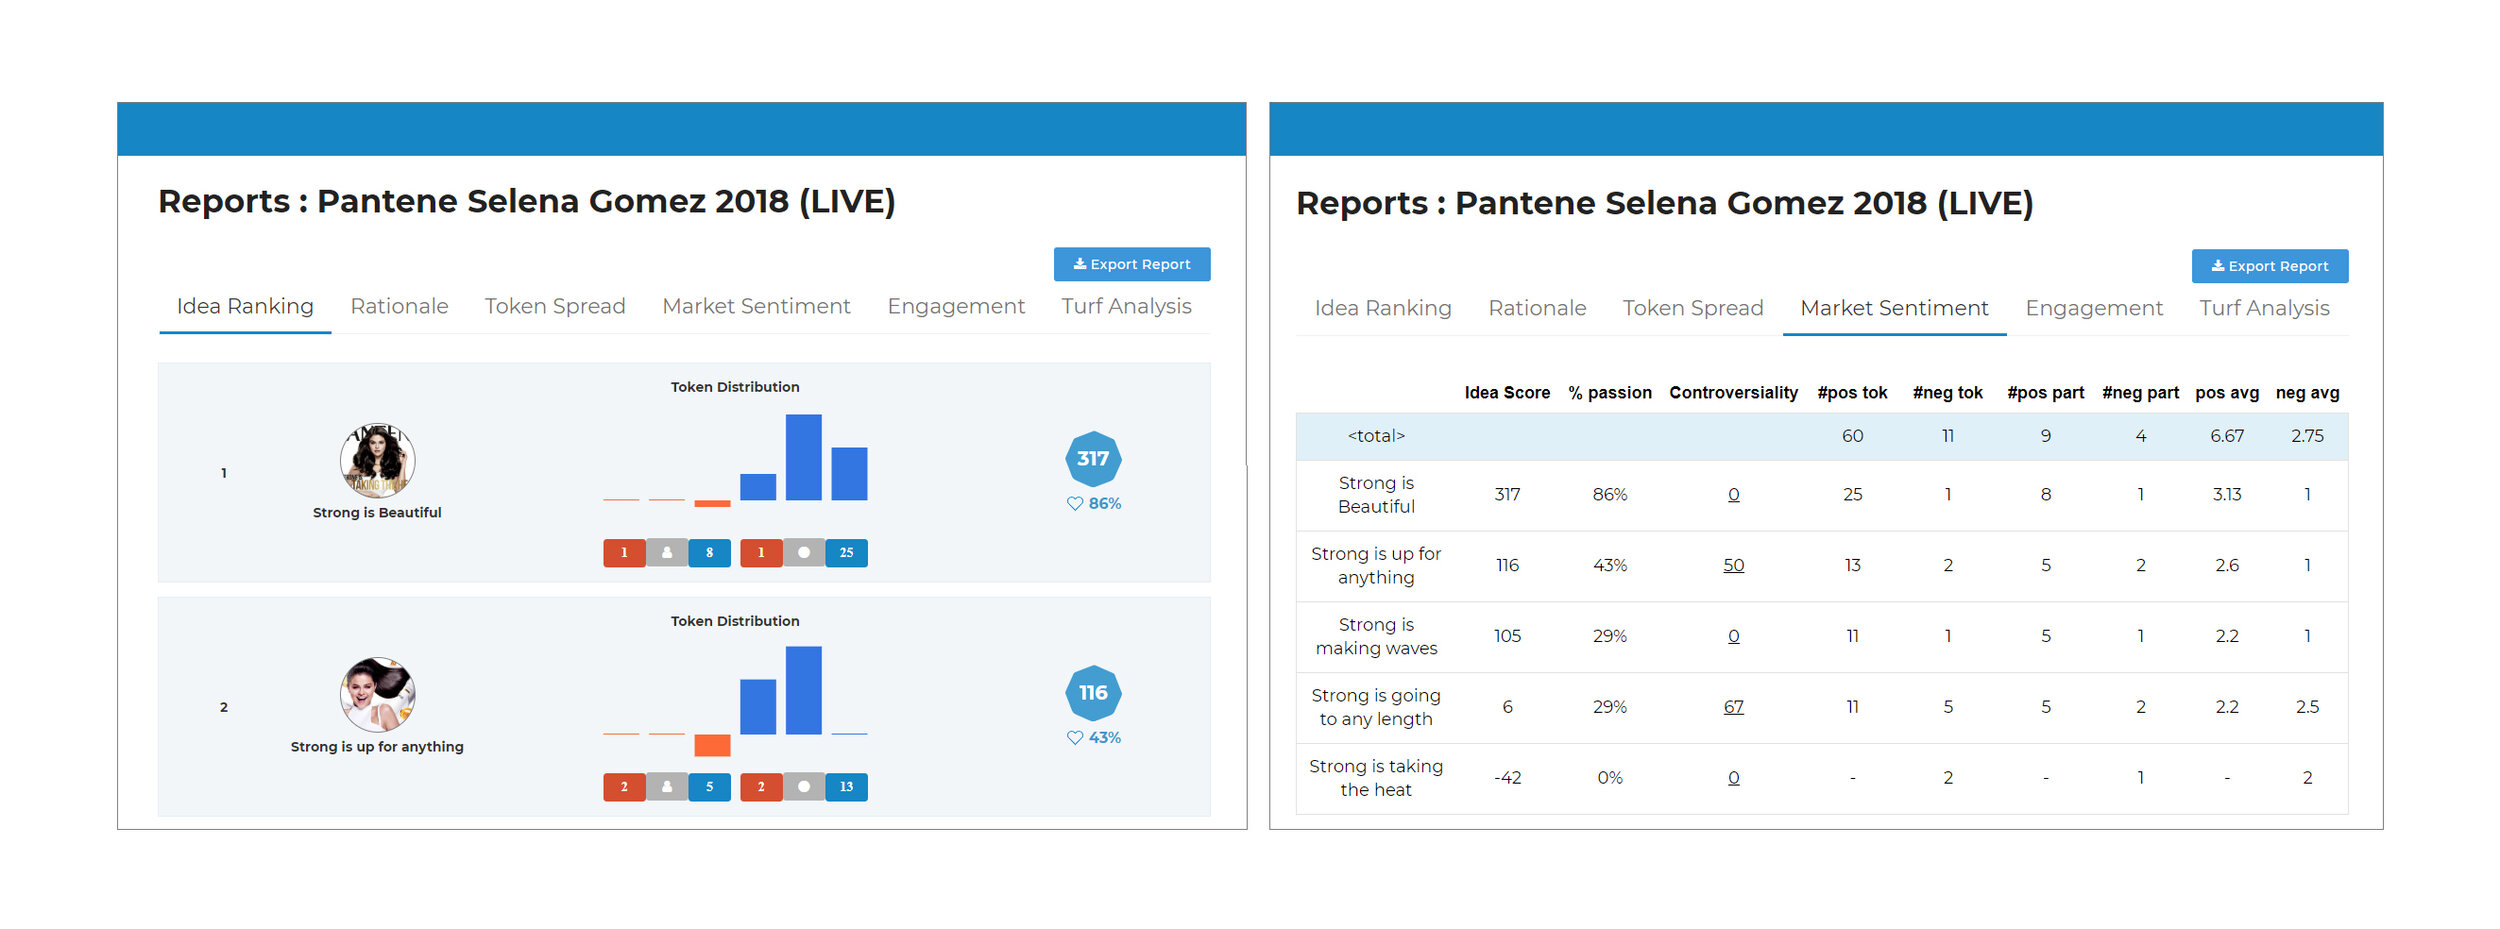
Task: Open Market Sentiment tab in the Idea Ranking panel
Action: 756,306
